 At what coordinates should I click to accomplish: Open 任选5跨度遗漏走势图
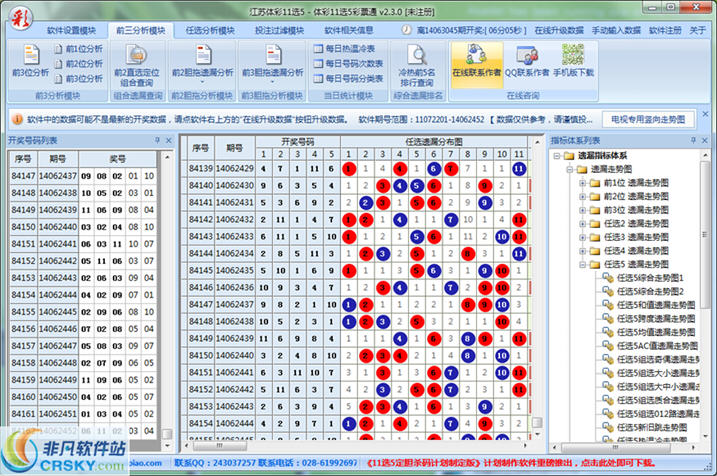coord(649,319)
